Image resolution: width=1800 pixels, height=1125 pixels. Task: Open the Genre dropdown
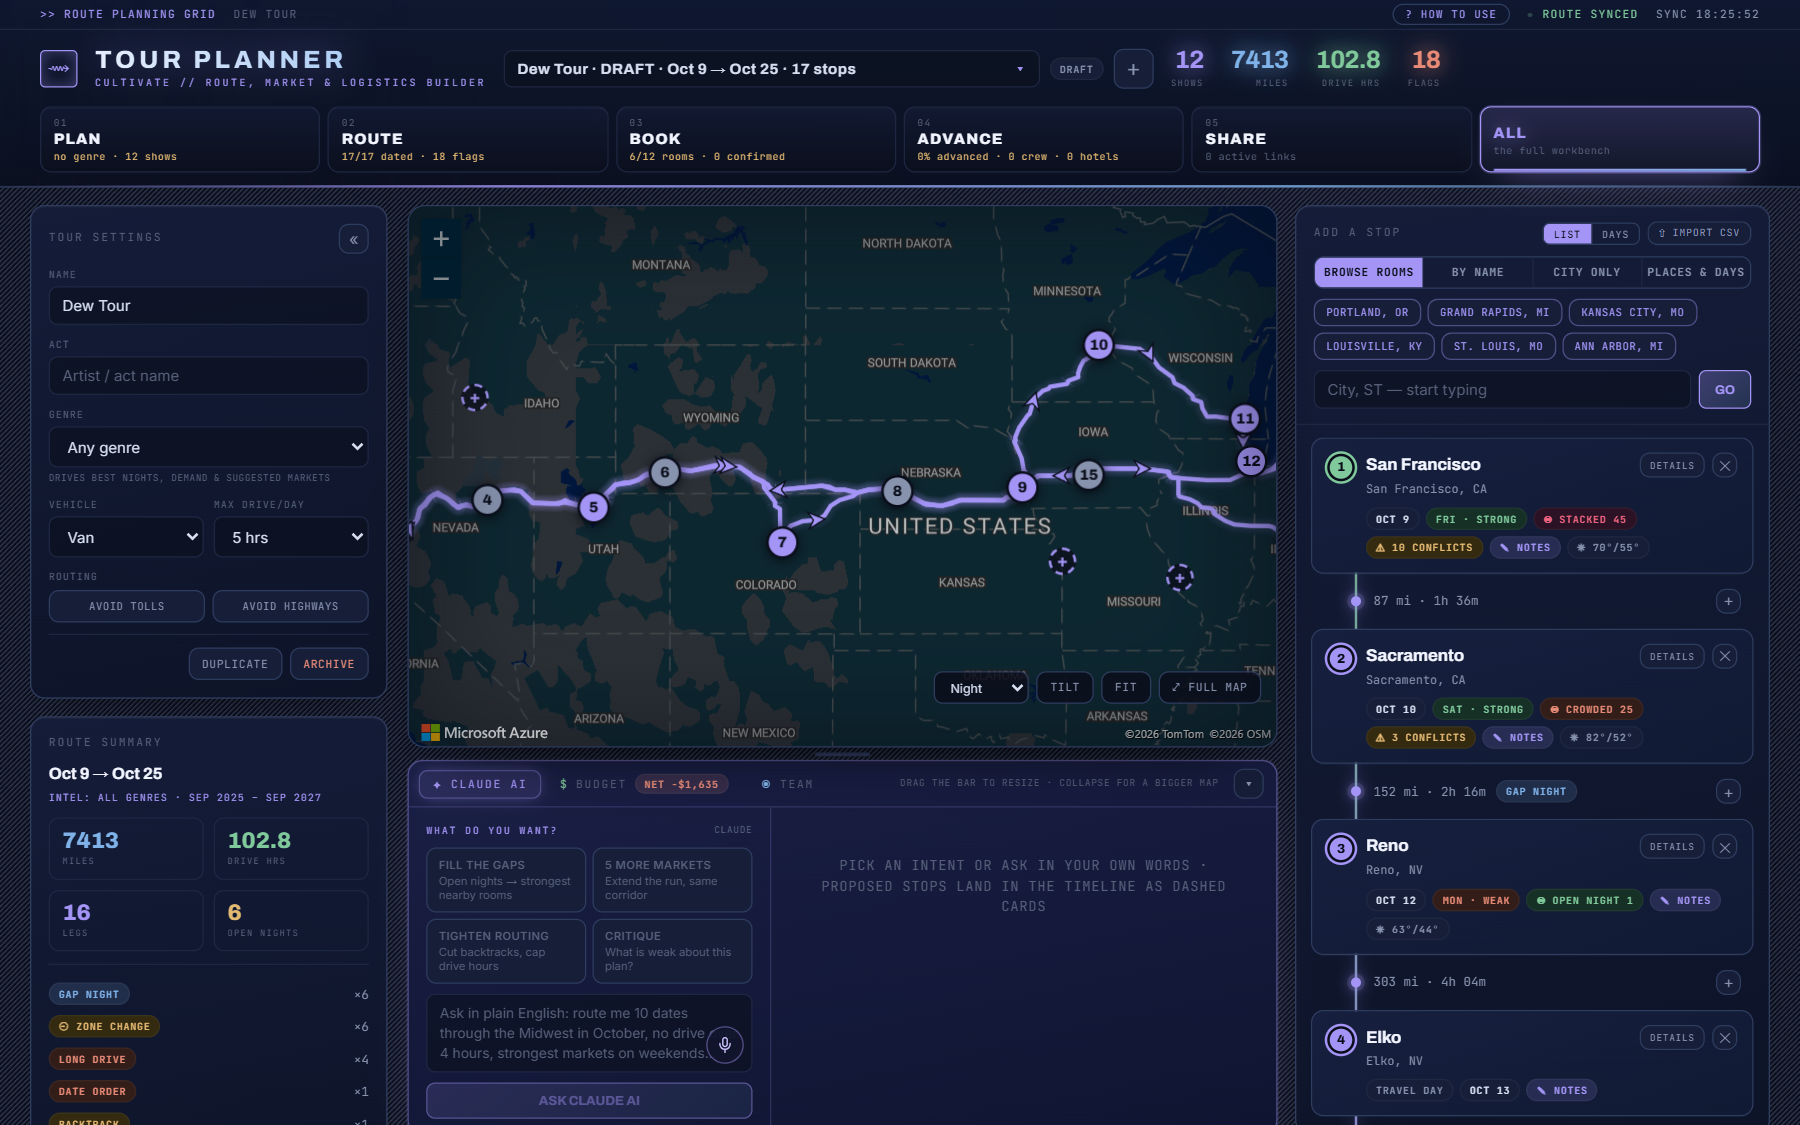[208, 447]
